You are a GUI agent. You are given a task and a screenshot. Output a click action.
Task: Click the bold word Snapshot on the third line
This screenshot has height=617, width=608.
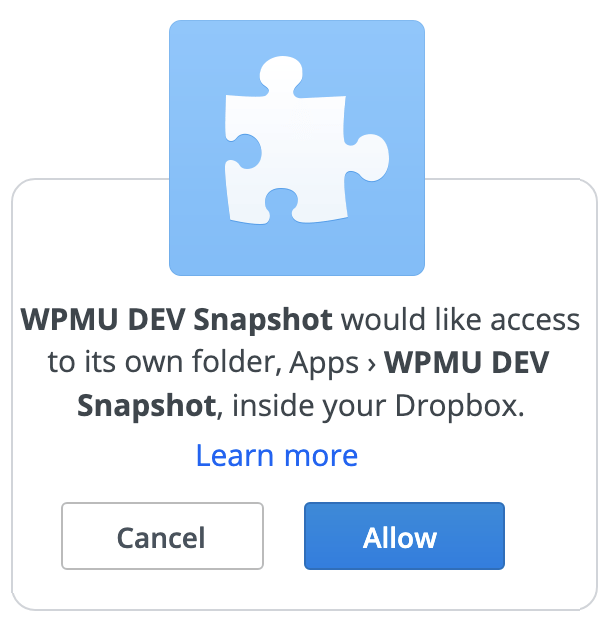146,406
